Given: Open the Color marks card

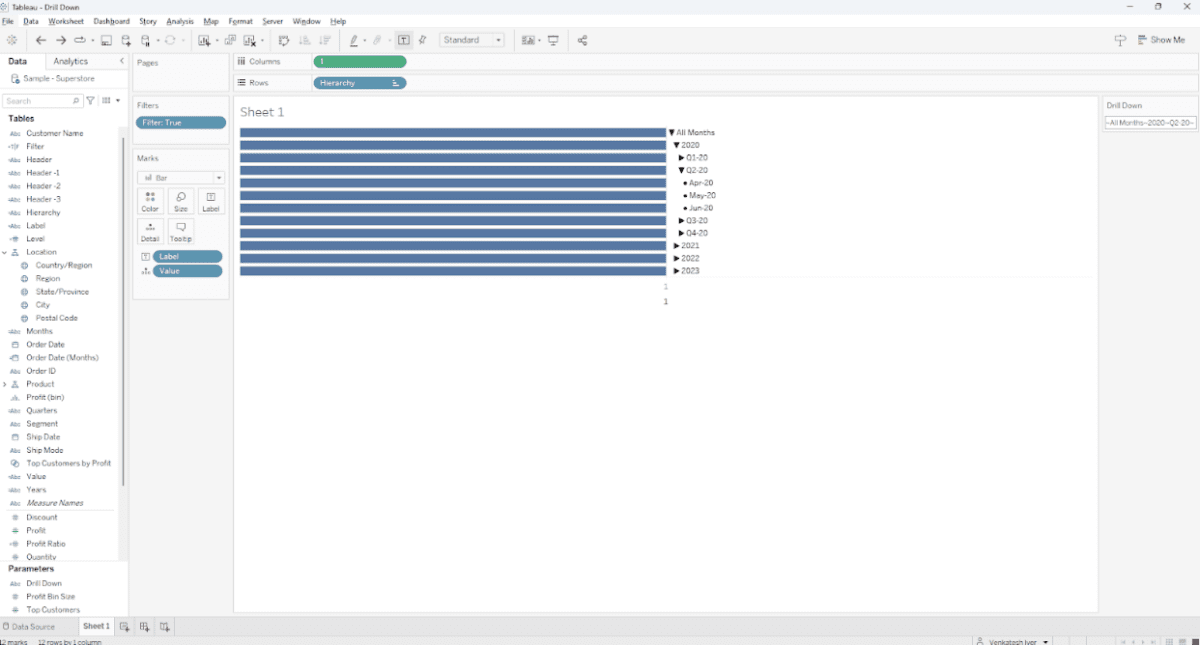Looking at the screenshot, I should coord(150,201).
